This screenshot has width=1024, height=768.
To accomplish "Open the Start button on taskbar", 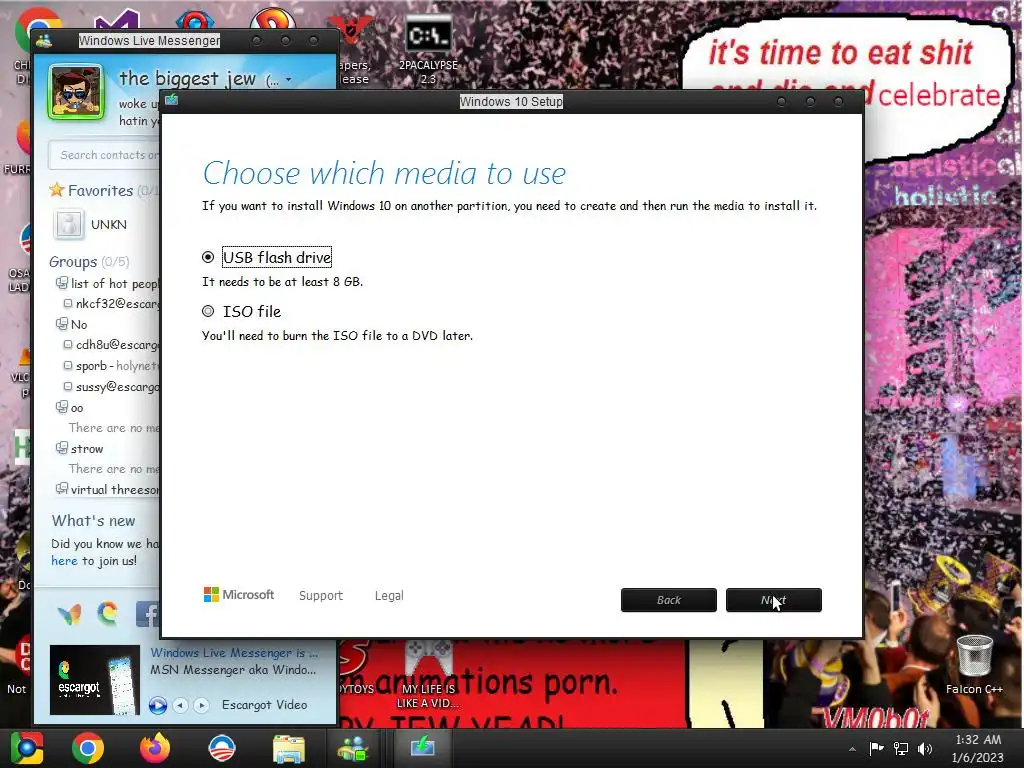I will click(x=27, y=748).
